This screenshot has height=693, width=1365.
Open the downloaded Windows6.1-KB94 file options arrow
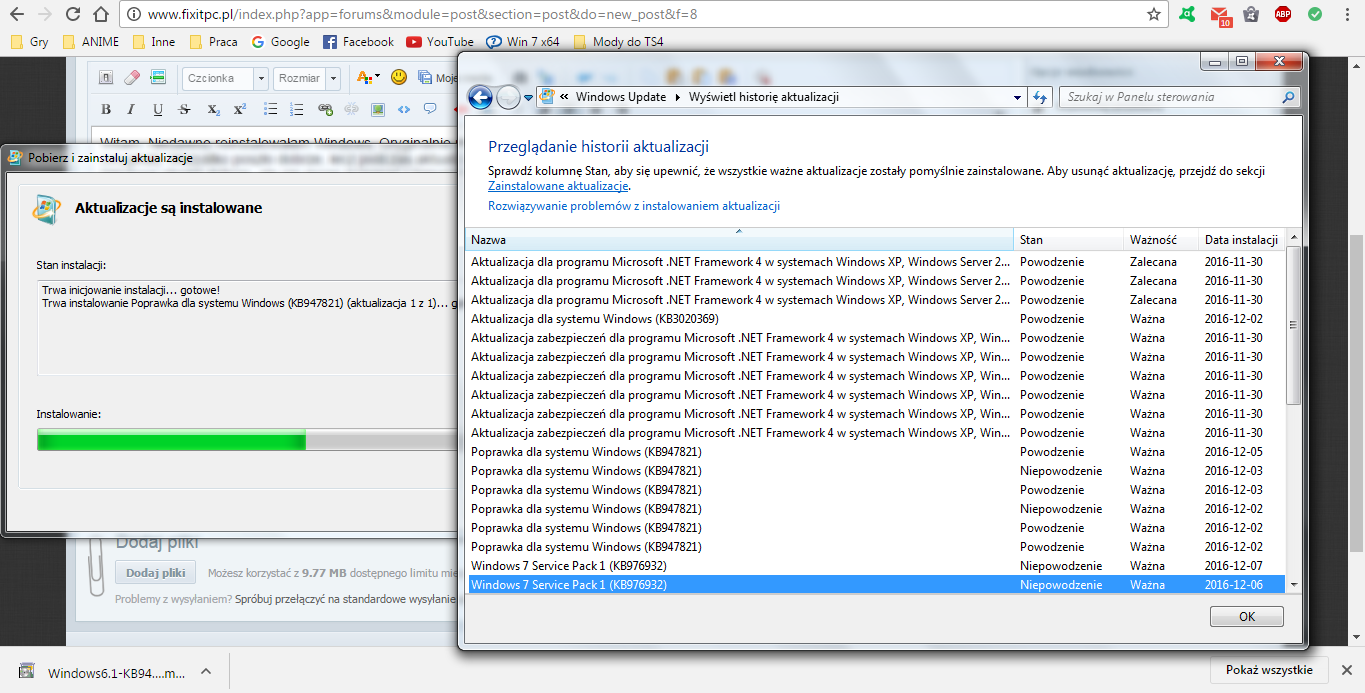tap(205, 672)
